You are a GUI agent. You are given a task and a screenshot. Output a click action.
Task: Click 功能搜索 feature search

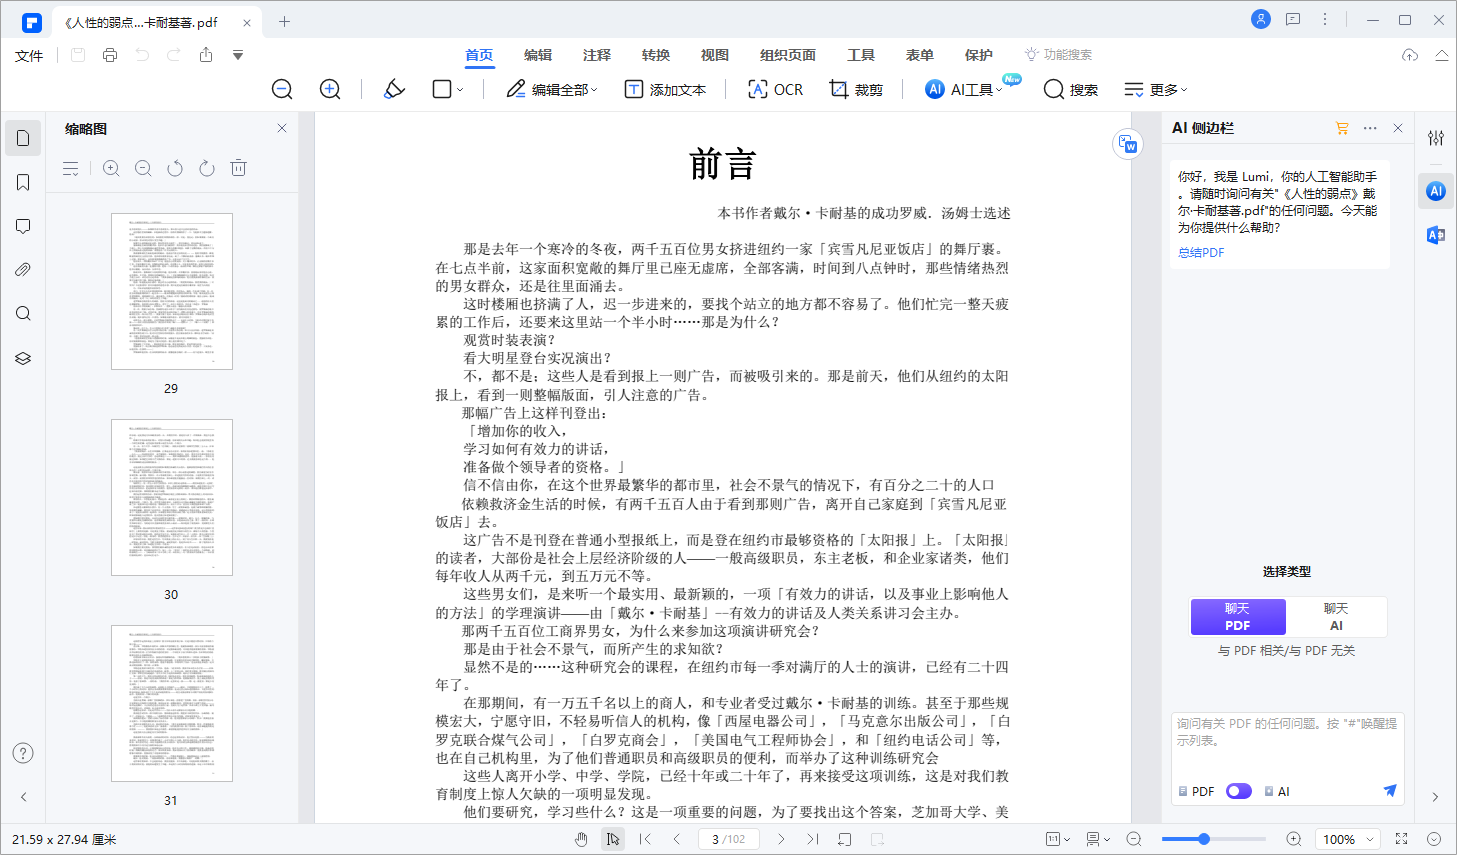(1058, 55)
